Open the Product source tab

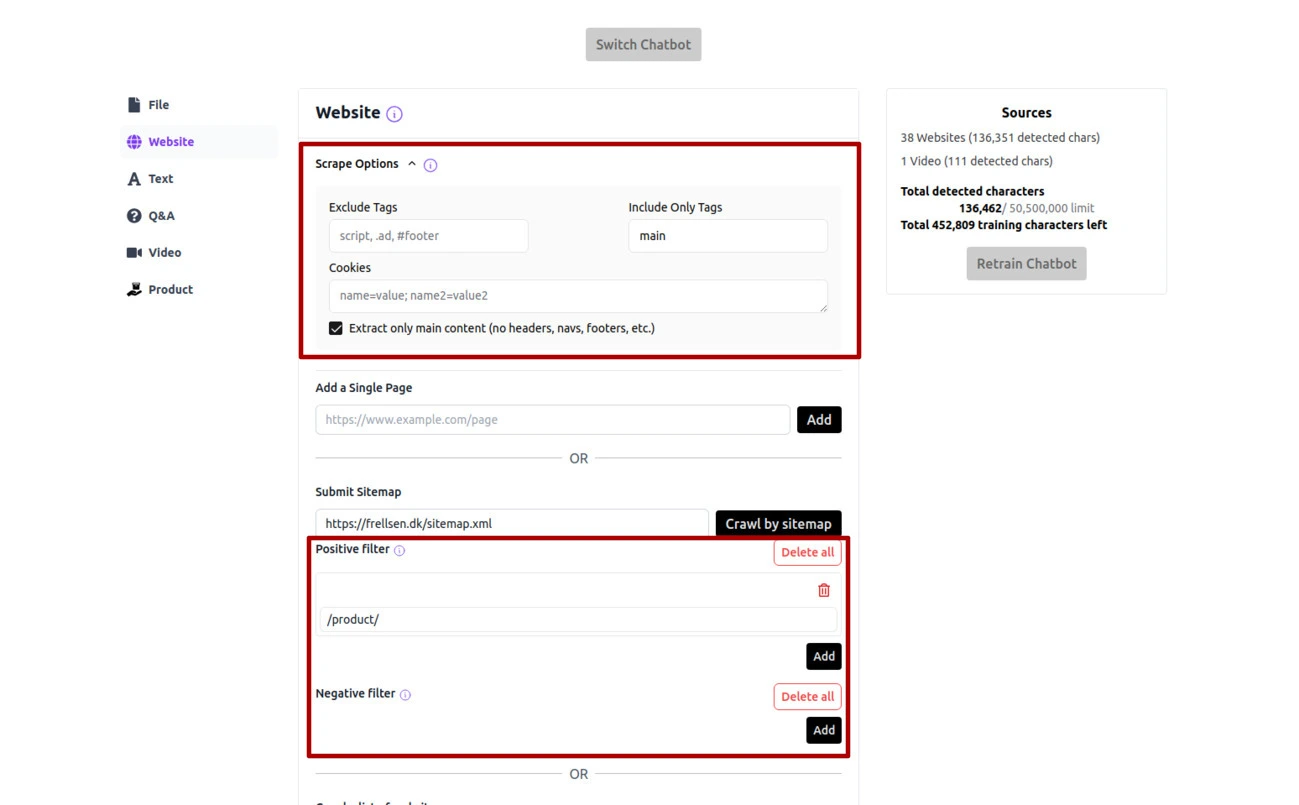tap(170, 290)
